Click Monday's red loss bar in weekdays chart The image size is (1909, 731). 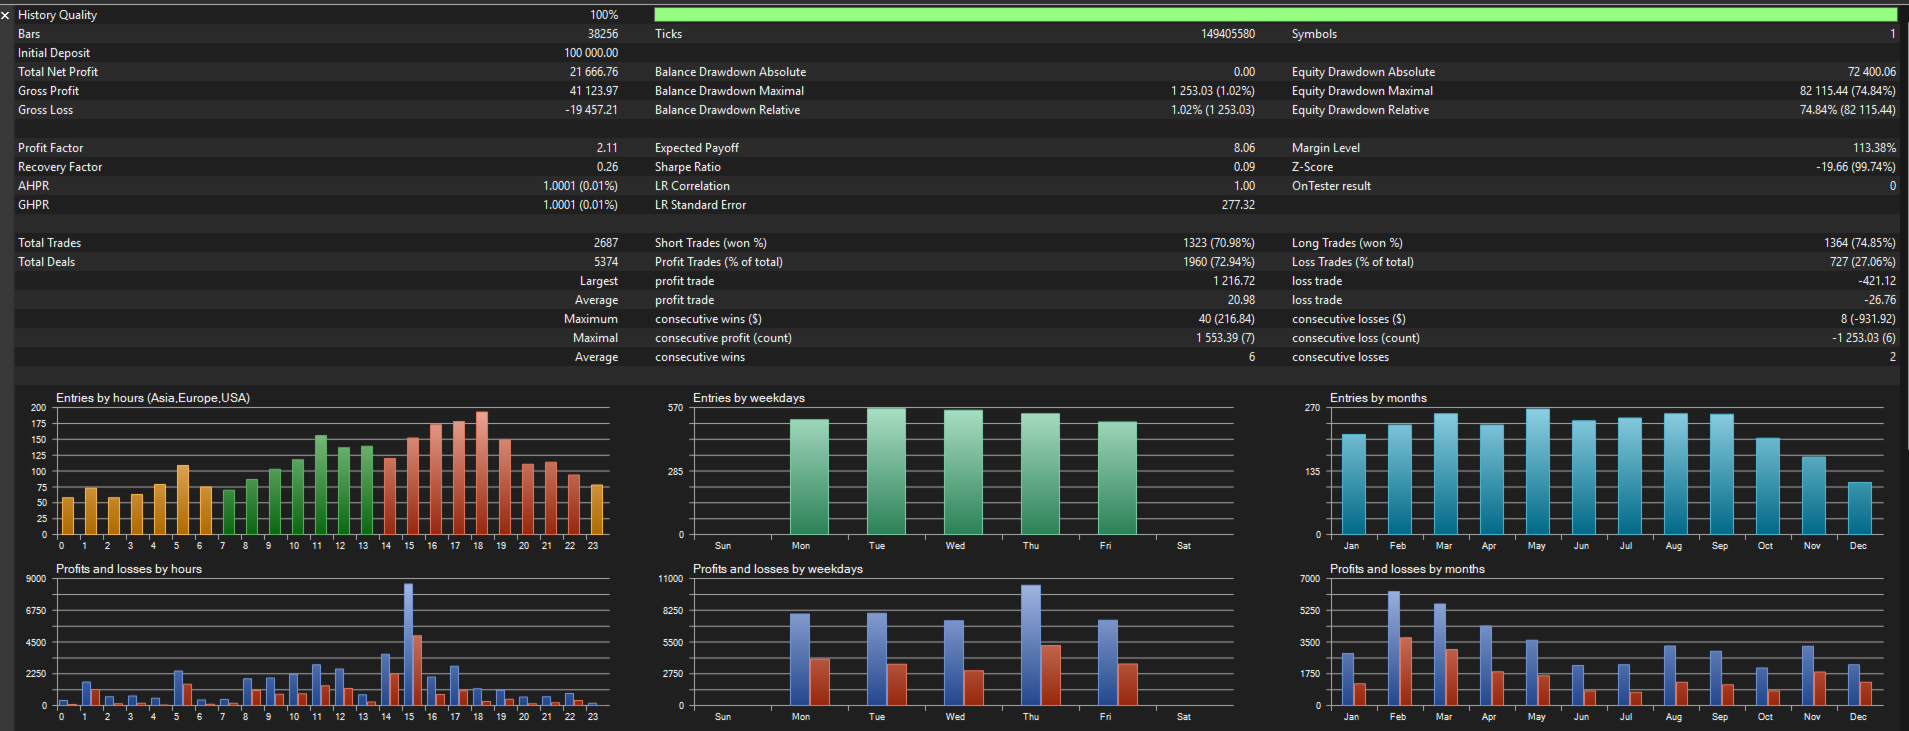click(x=820, y=682)
